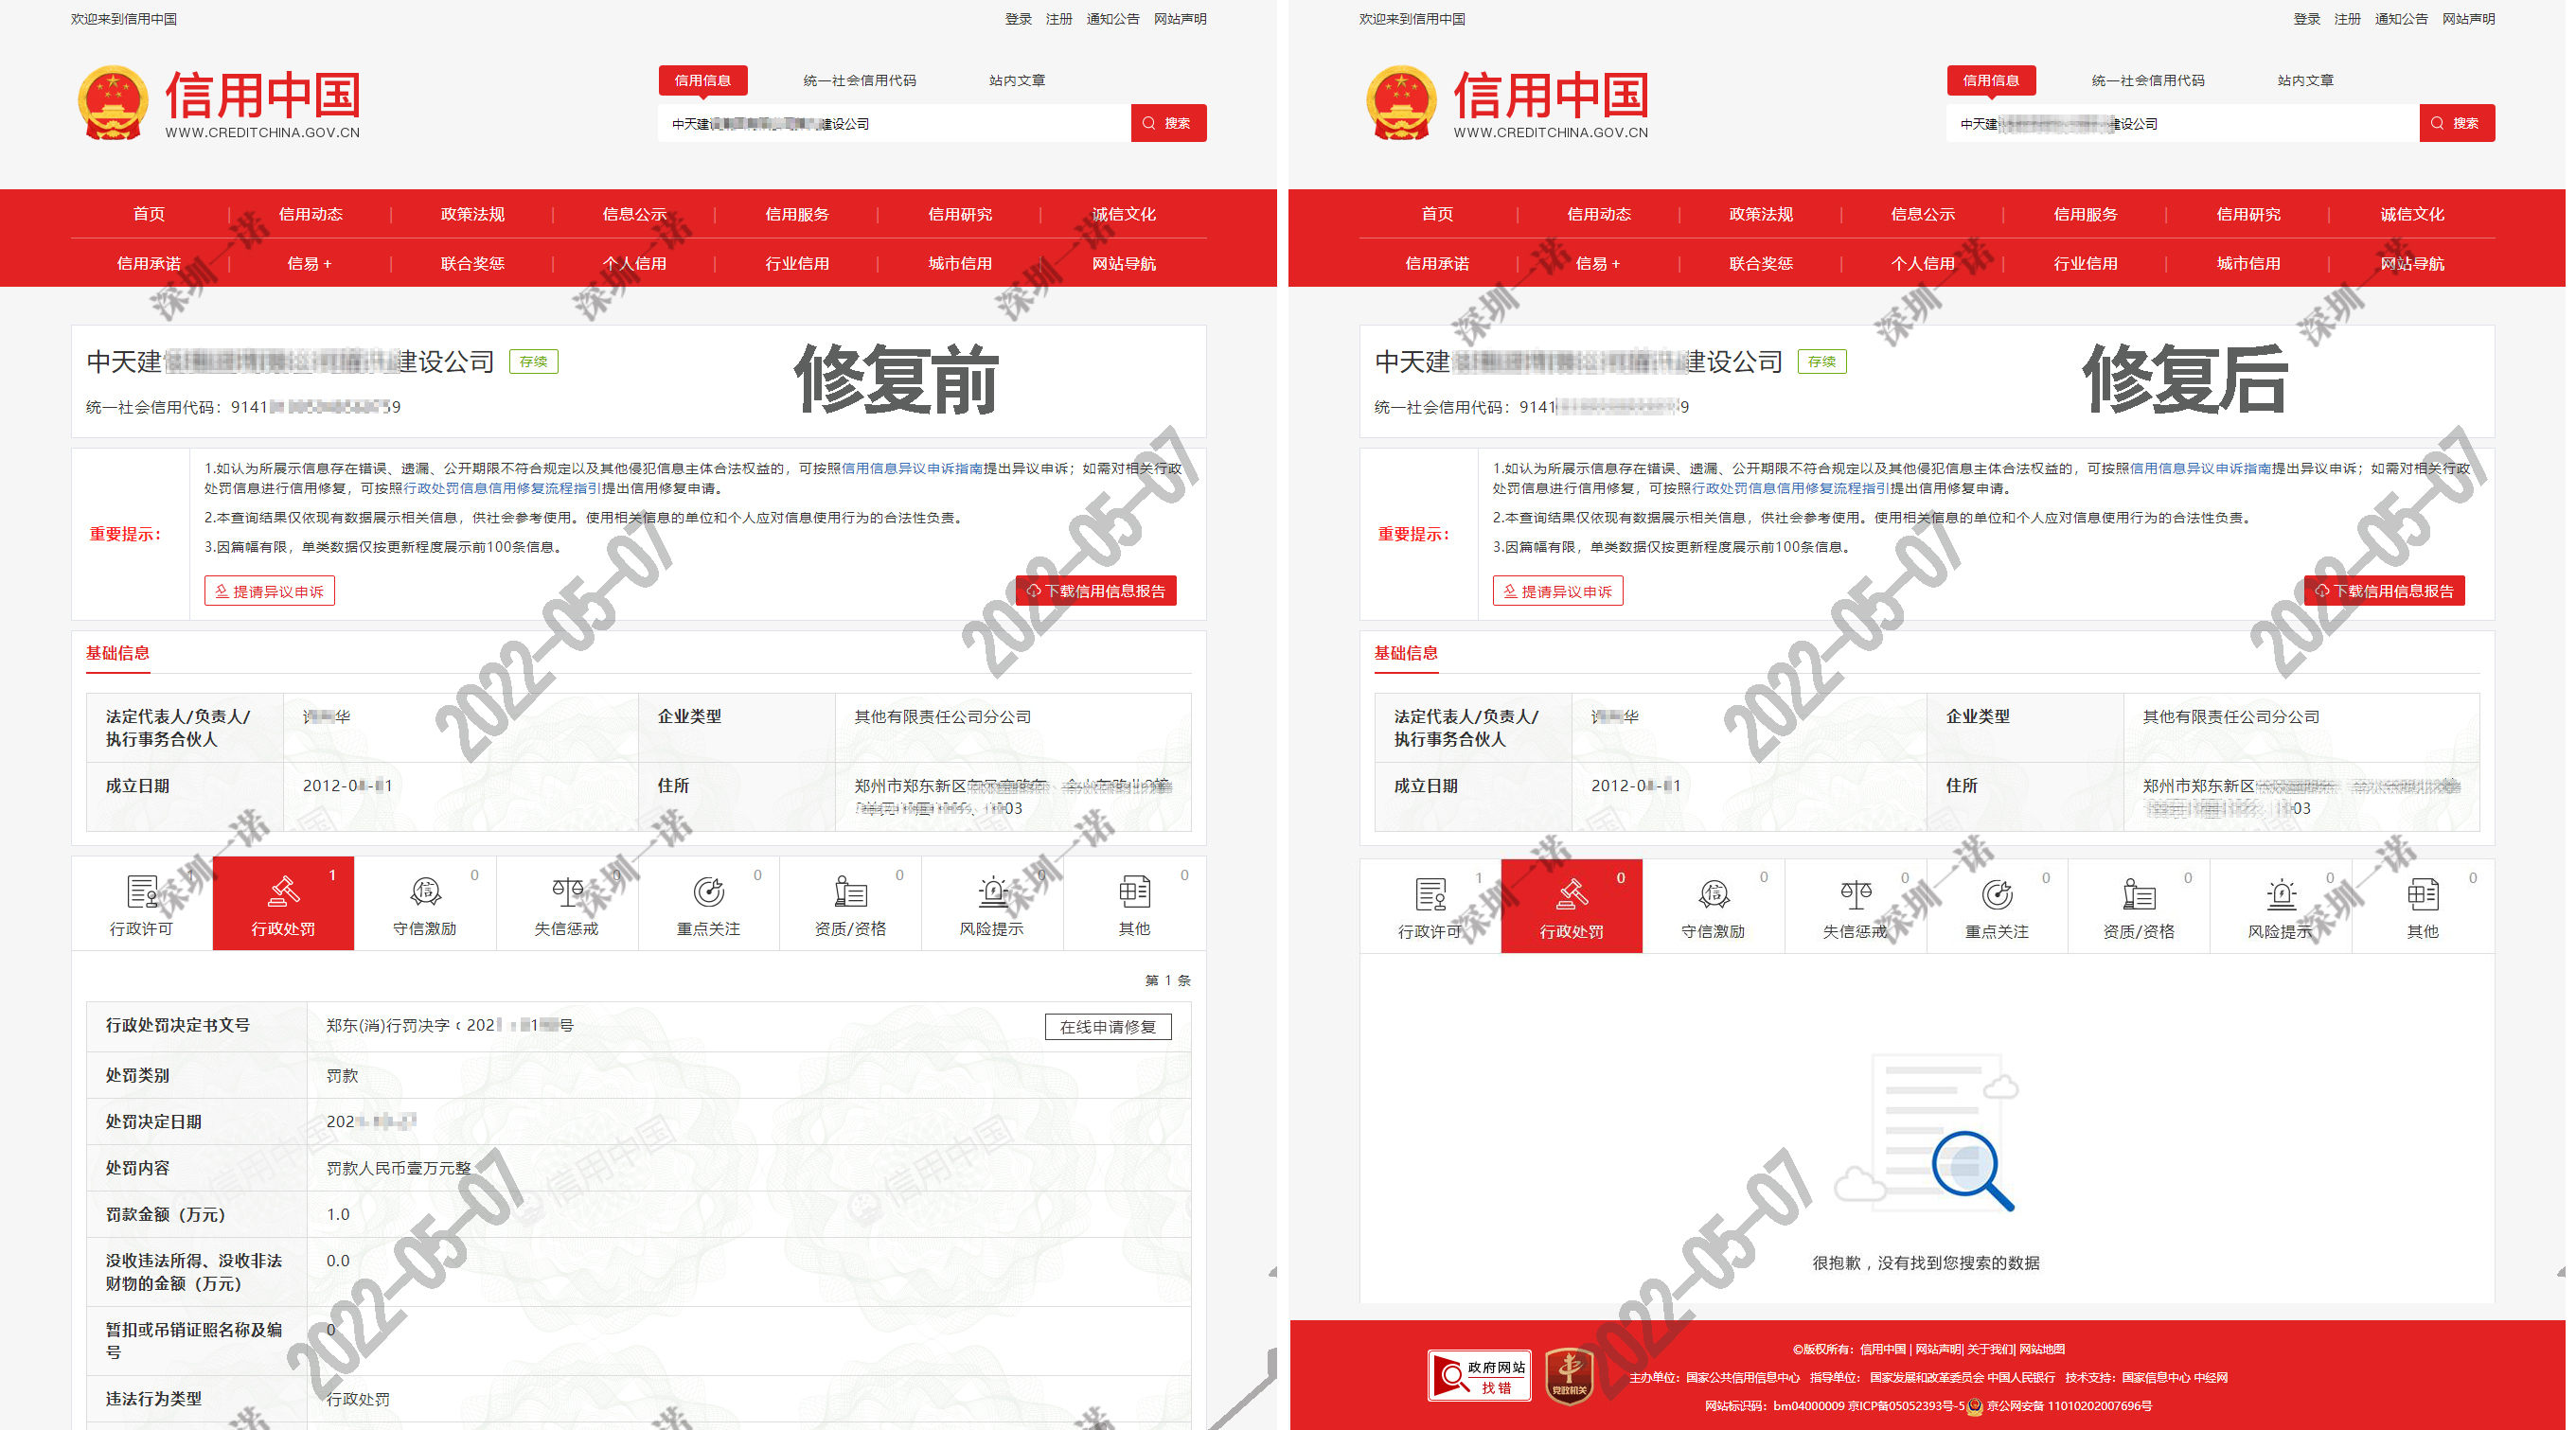2576x1430 pixels.
Task: Click 提请异议申诉 button in right panel
Action: 1557,591
